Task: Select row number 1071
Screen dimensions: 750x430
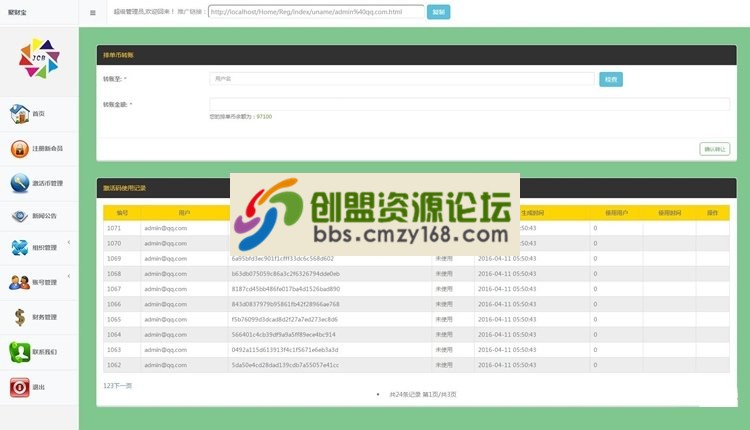Action: (114, 228)
